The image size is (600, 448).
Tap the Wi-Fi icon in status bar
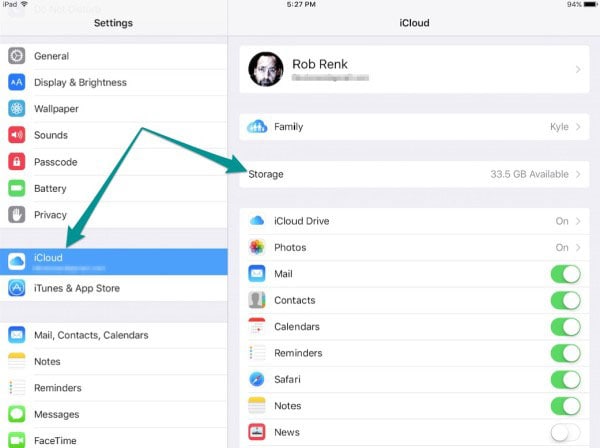point(24,4)
